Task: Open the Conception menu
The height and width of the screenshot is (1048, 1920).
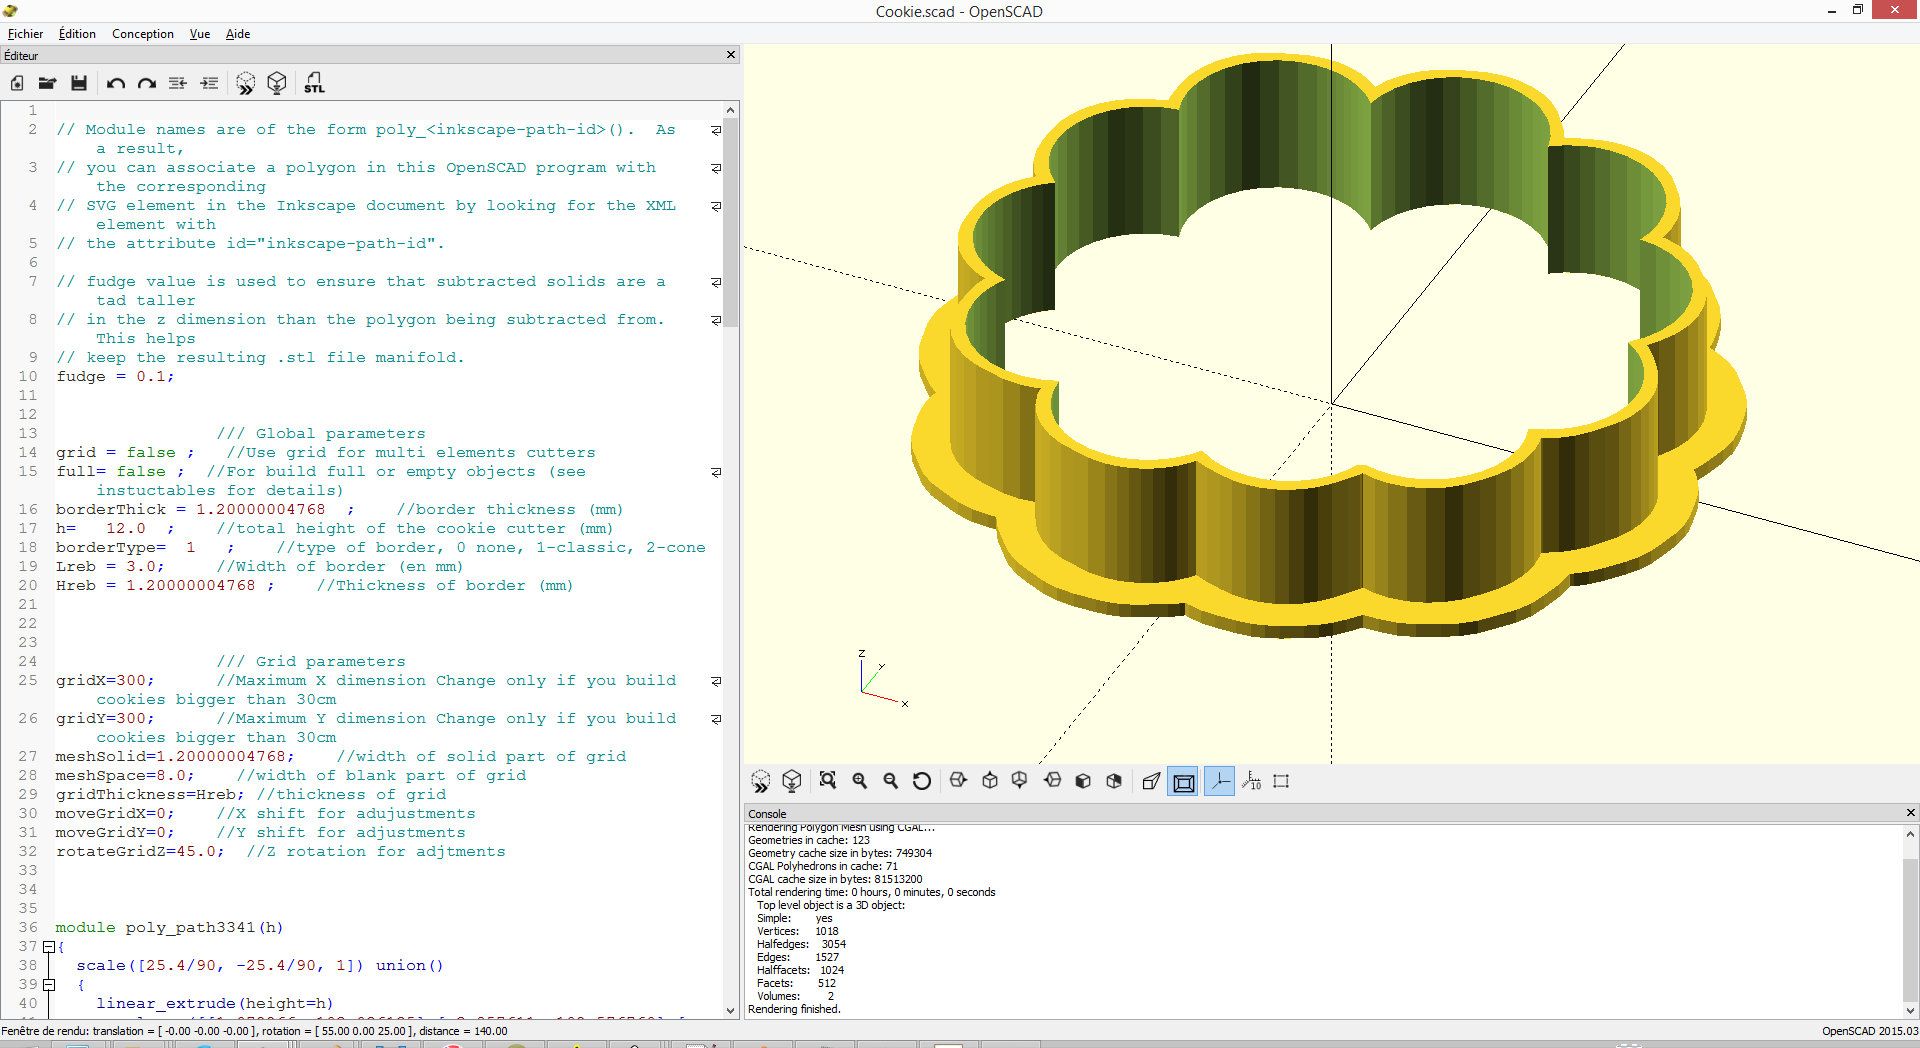Action: tap(142, 33)
